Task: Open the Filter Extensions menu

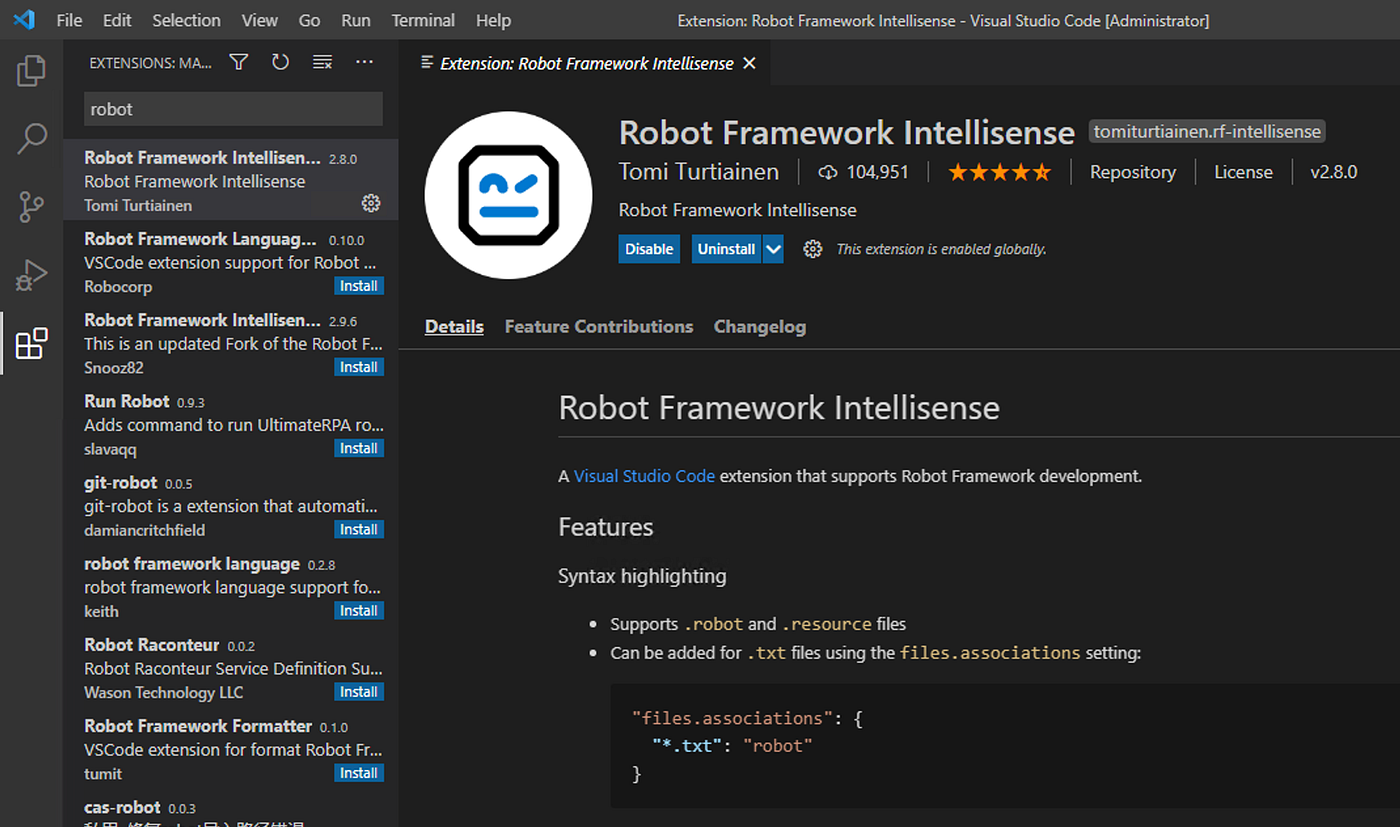Action: coord(238,61)
